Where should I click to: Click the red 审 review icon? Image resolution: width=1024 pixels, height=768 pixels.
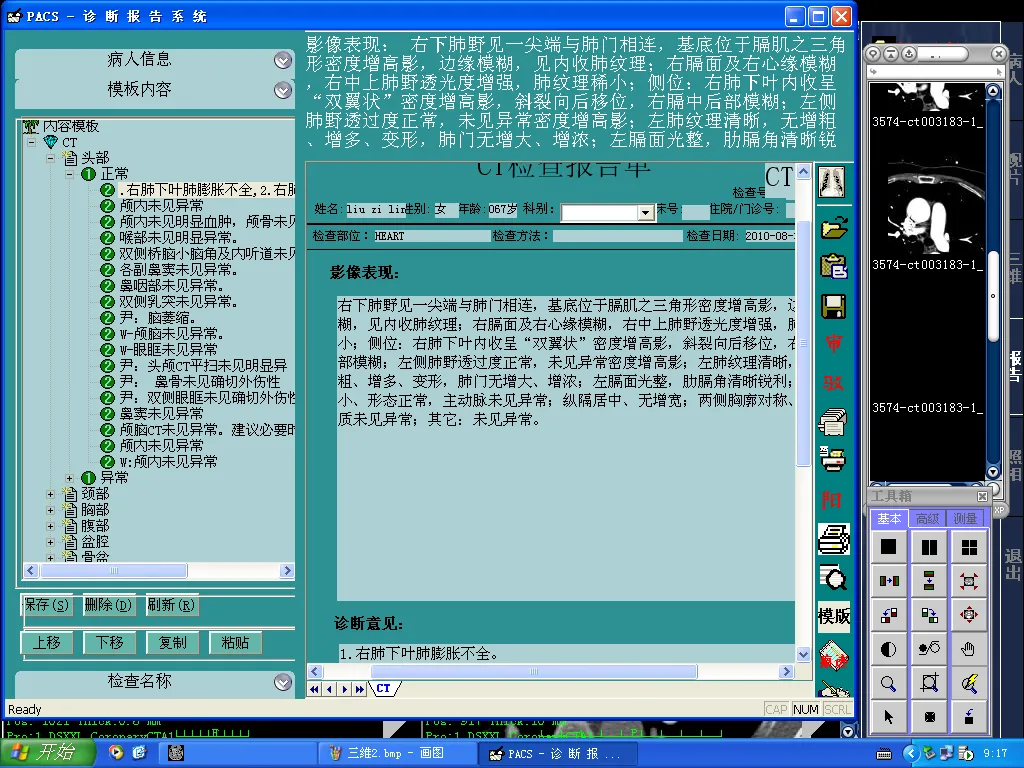[833, 343]
